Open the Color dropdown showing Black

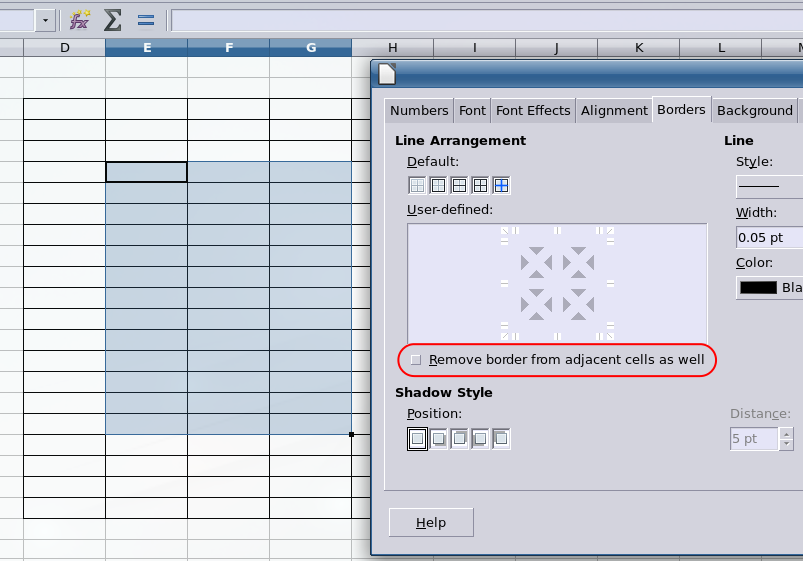tap(769, 288)
